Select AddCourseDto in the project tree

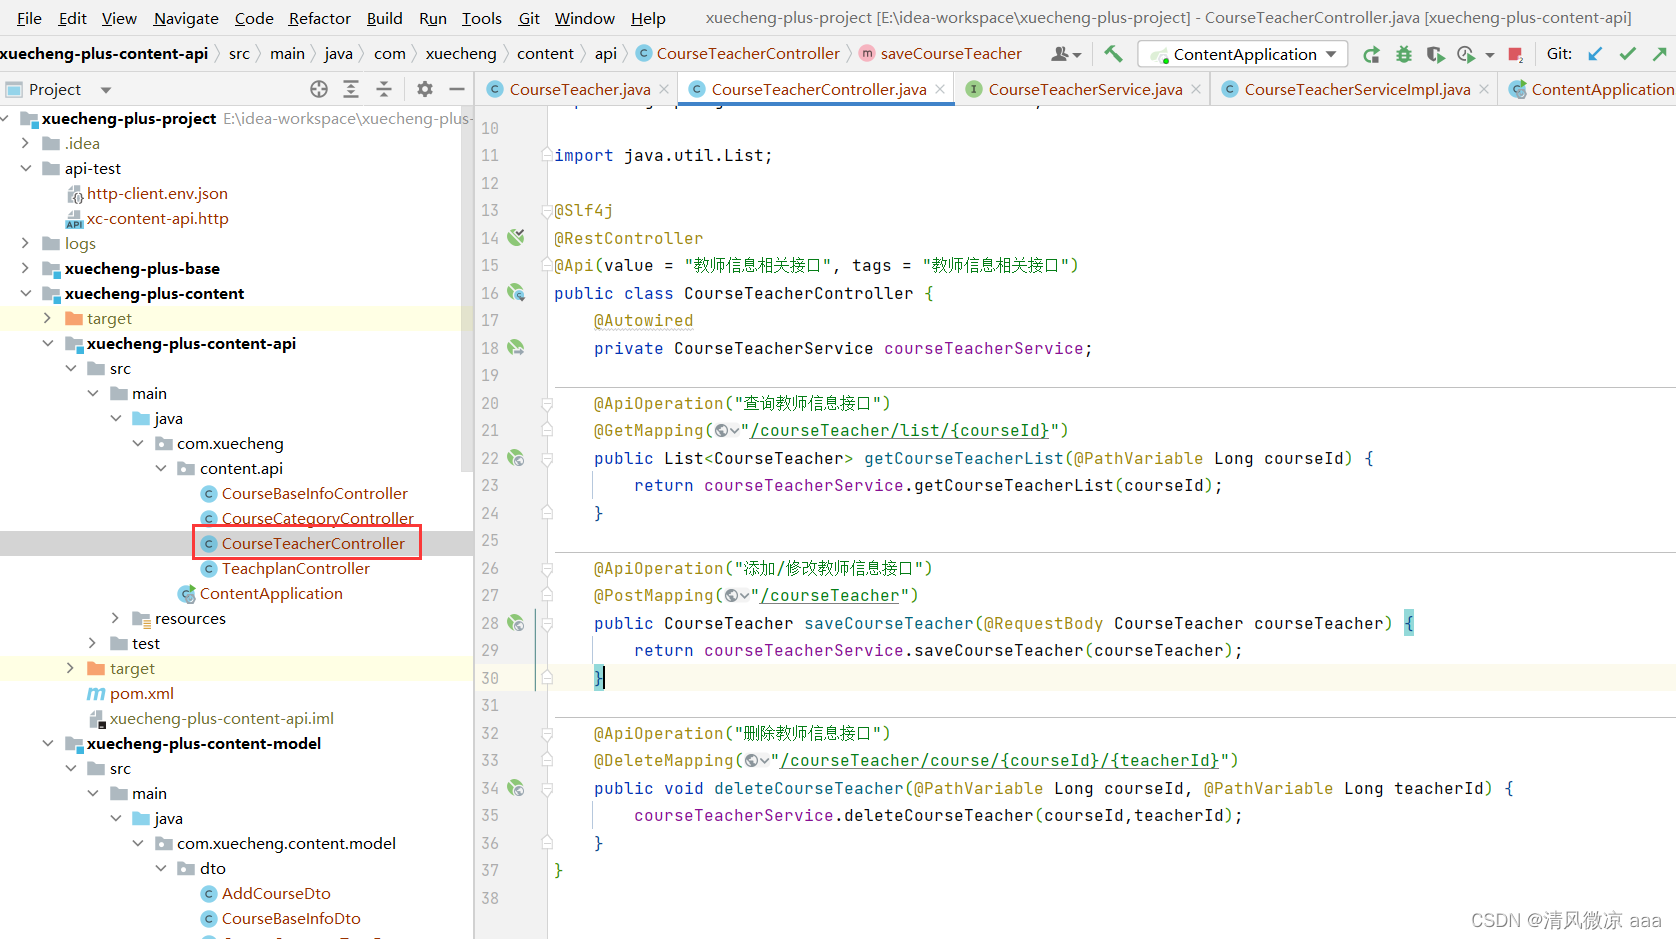[x=276, y=894]
